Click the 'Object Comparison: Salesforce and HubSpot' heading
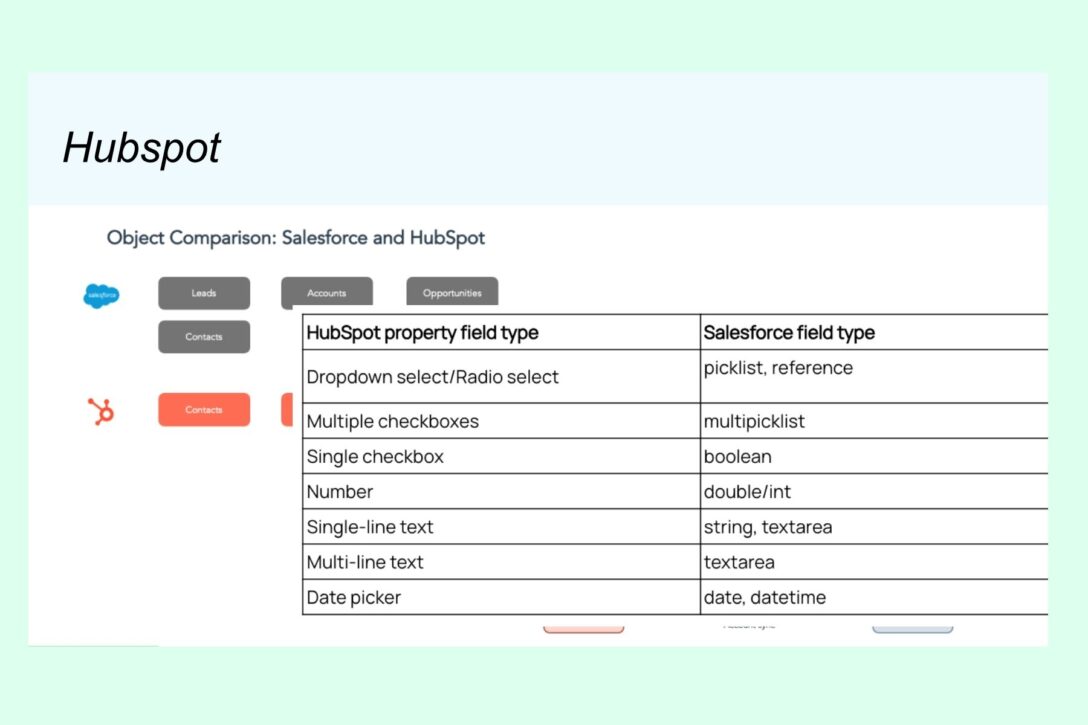The height and width of the screenshot is (725, 1088). (x=296, y=238)
